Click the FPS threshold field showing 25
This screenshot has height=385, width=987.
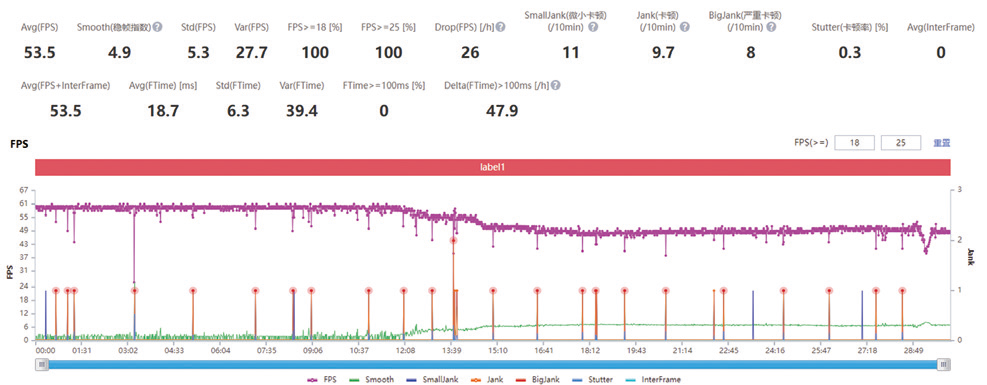[x=901, y=143]
